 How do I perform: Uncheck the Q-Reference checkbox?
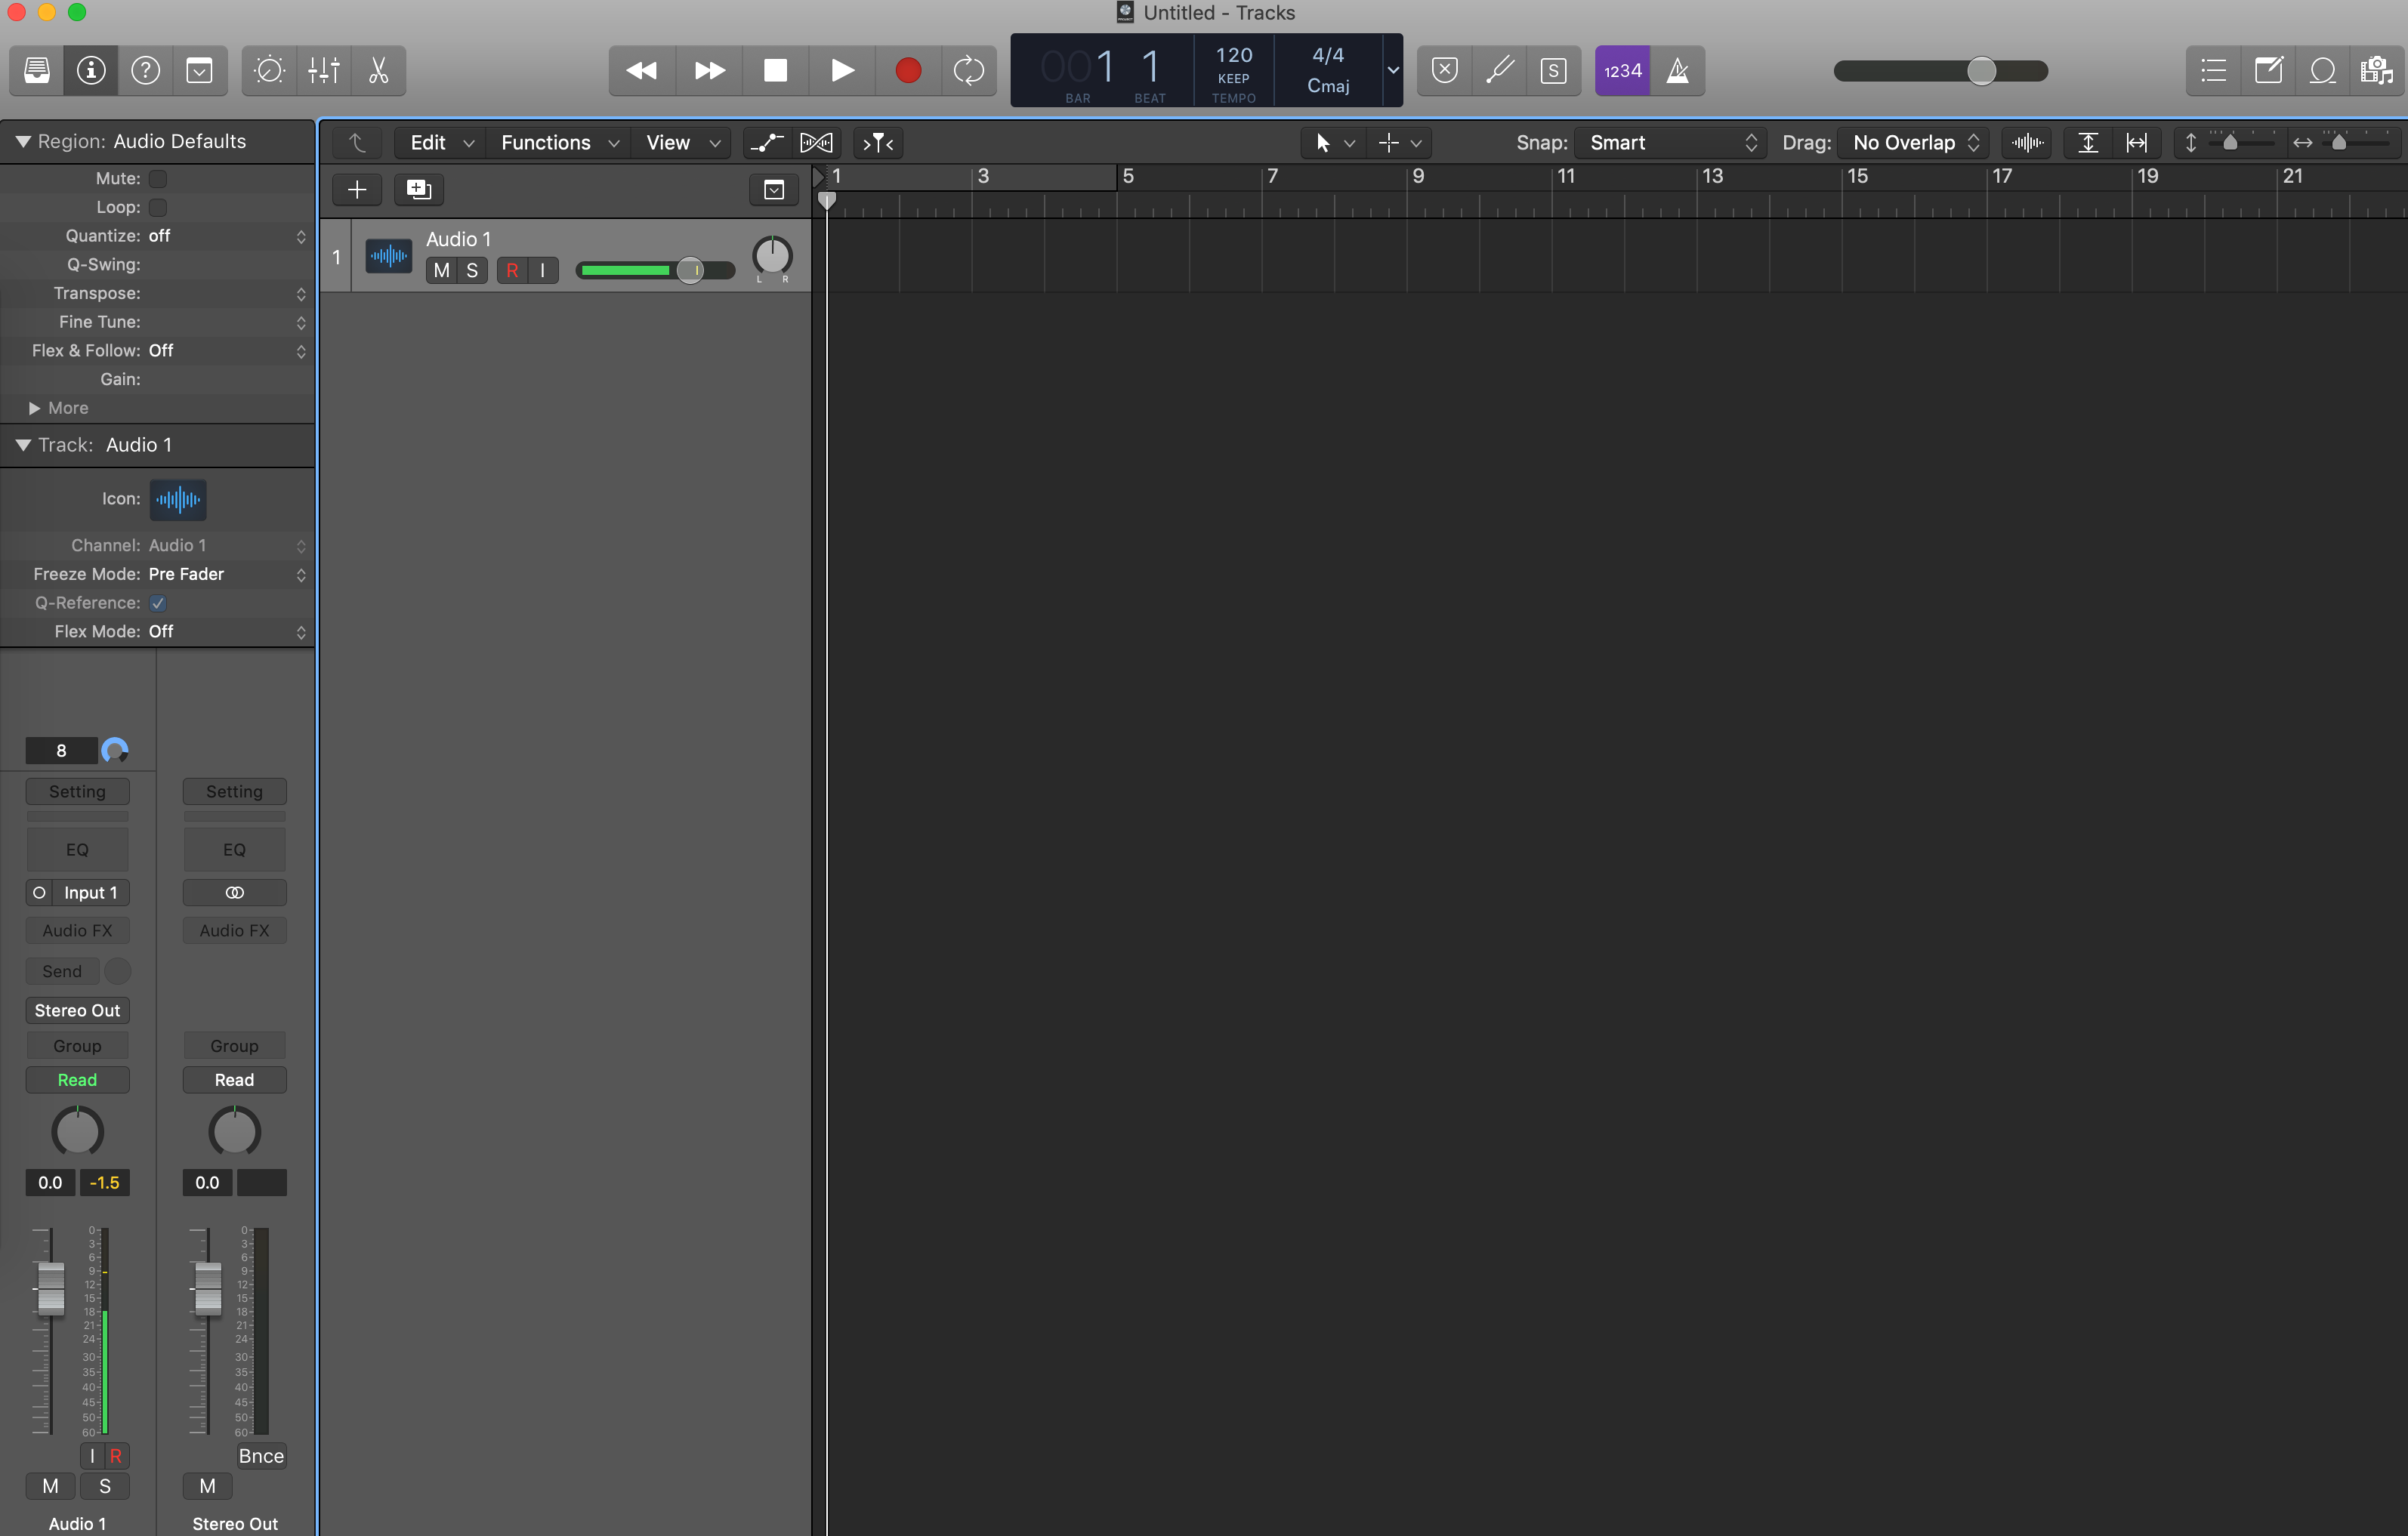pyautogui.click(x=157, y=603)
